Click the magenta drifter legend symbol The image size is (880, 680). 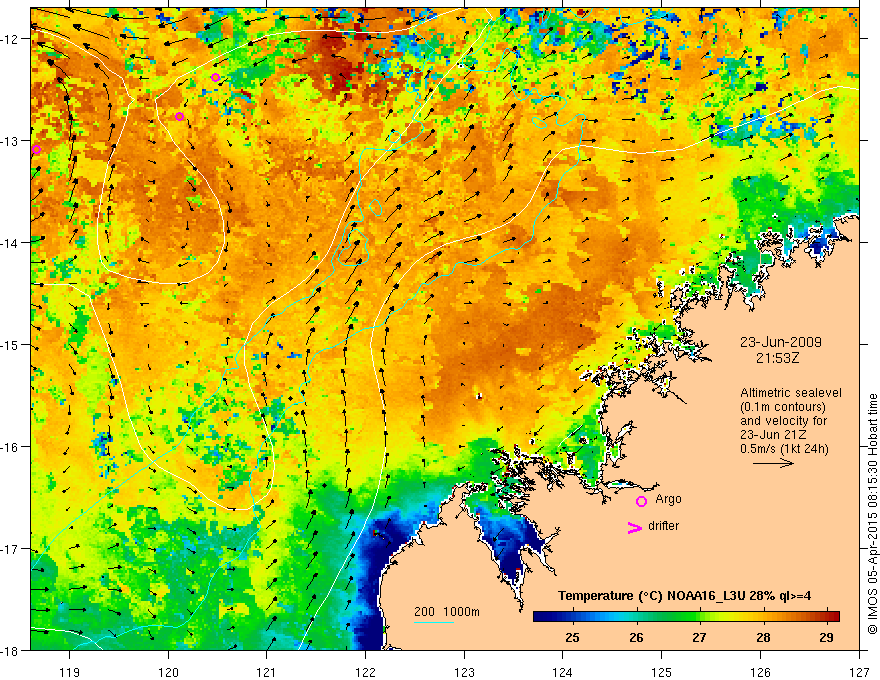[635, 527]
